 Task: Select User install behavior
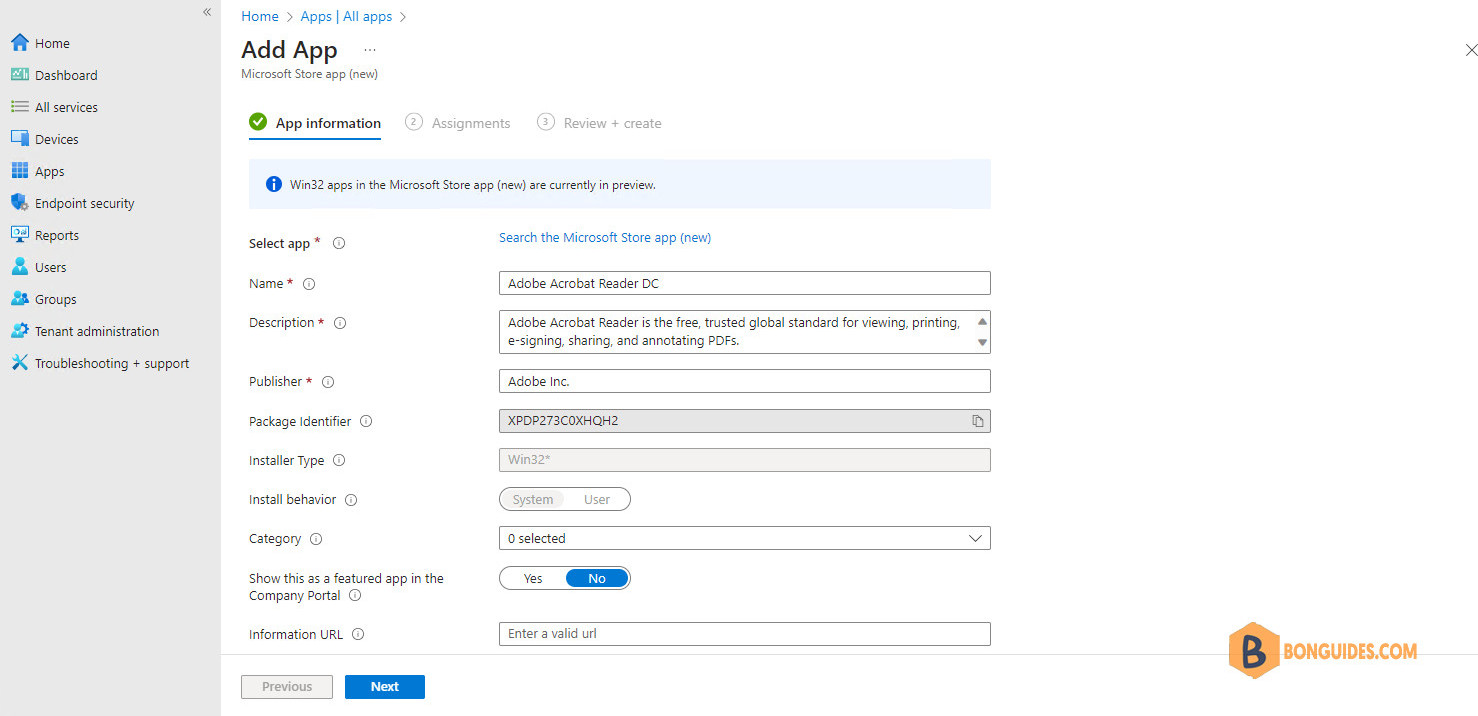[x=597, y=499]
